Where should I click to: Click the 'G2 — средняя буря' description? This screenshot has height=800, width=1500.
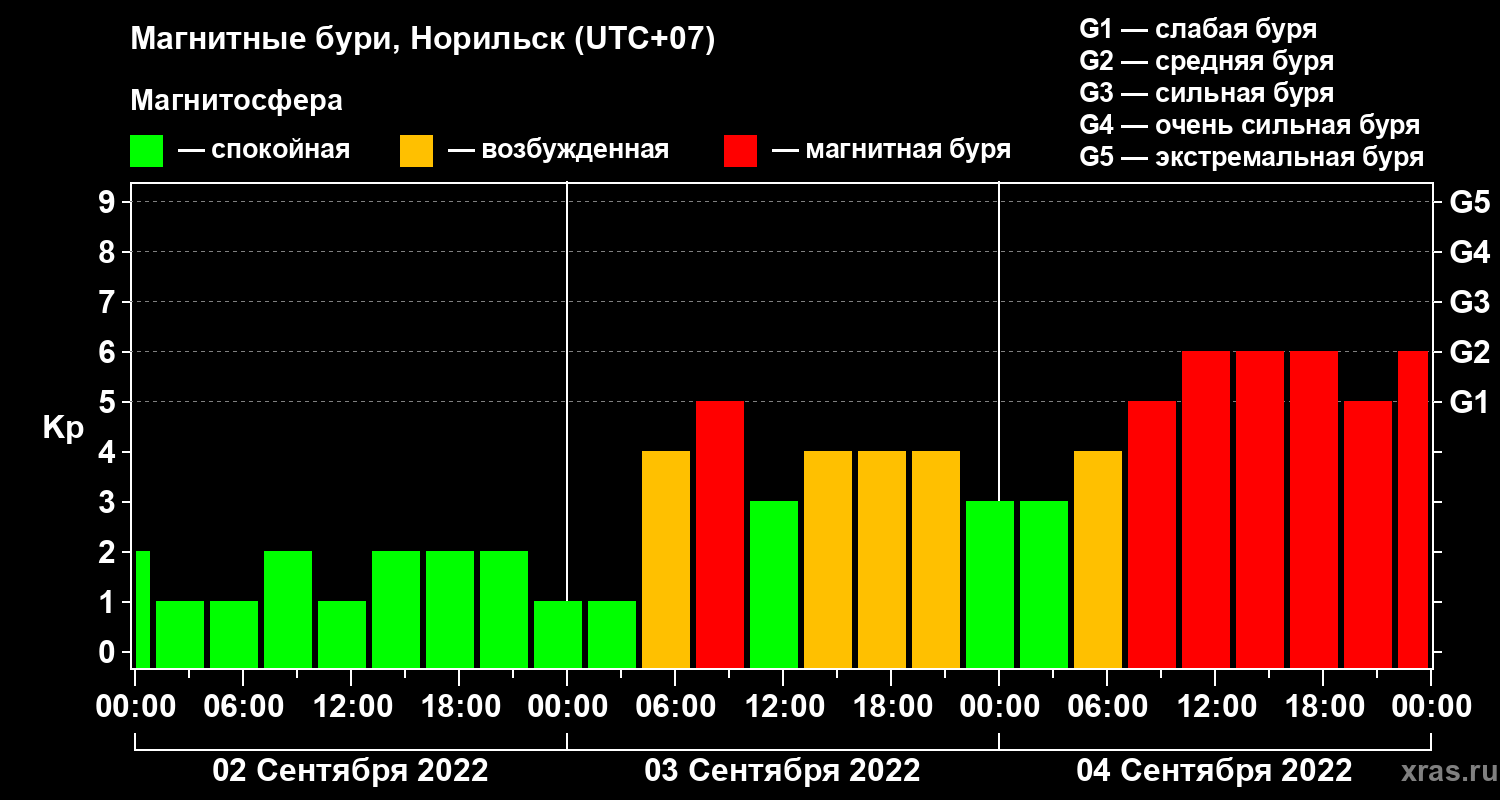tap(1207, 61)
